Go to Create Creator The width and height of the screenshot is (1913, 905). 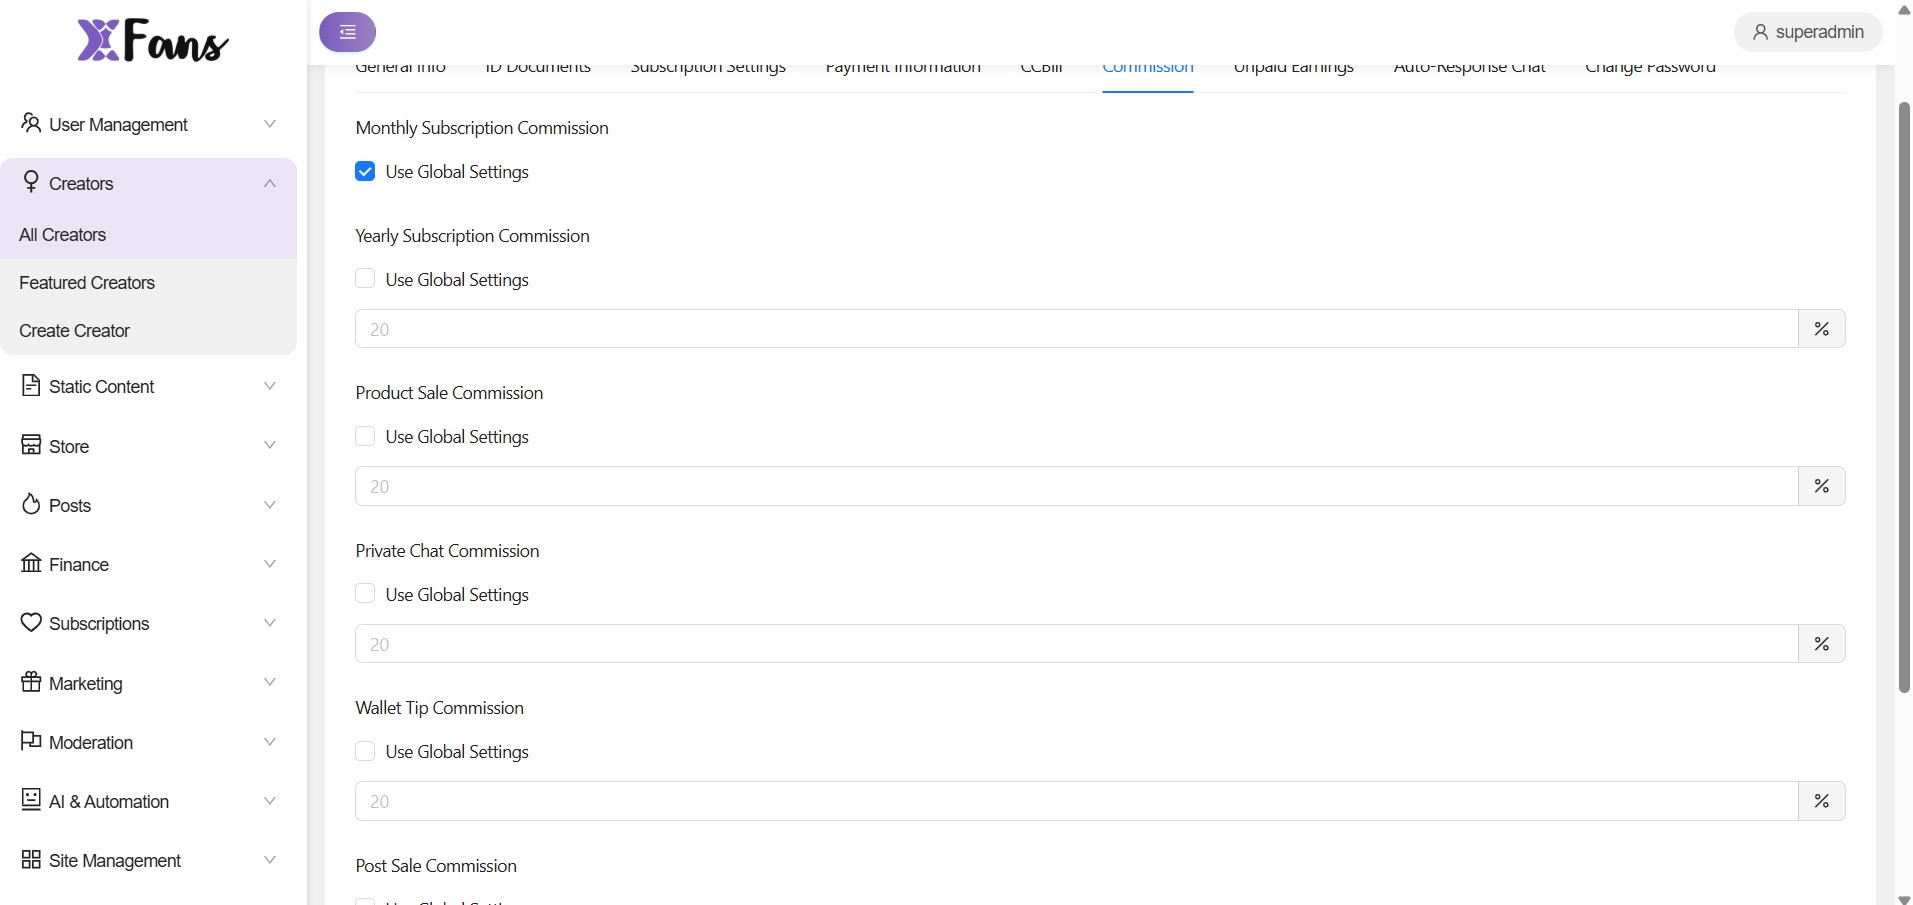[75, 331]
